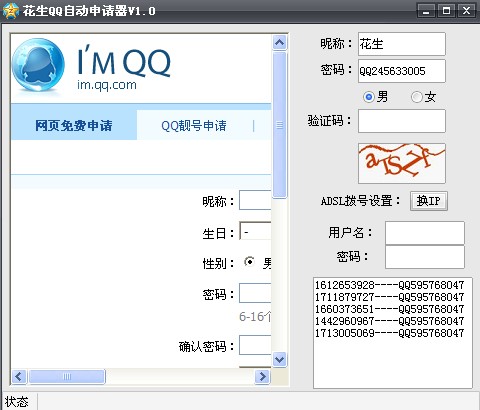Select the 性别 男 radio in web form
This screenshot has height=410, width=480.
[249, 262]
